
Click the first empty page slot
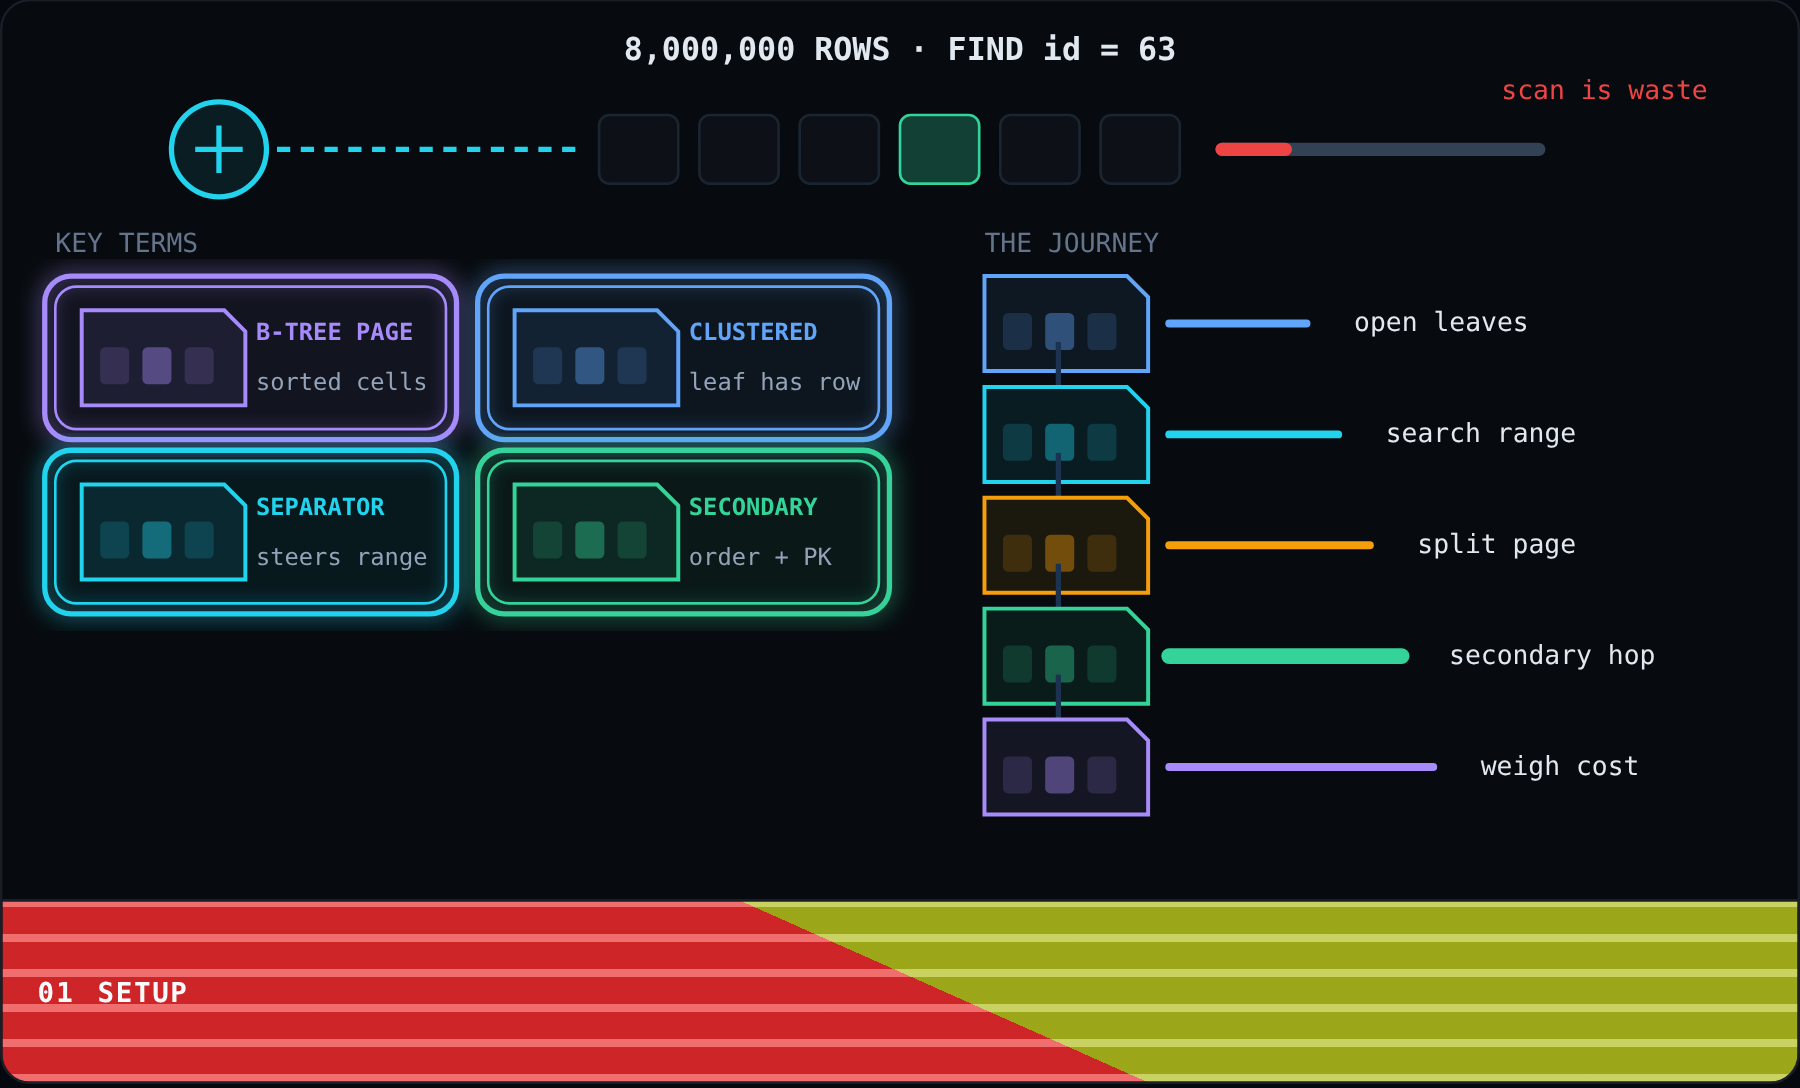pos(638,149)
